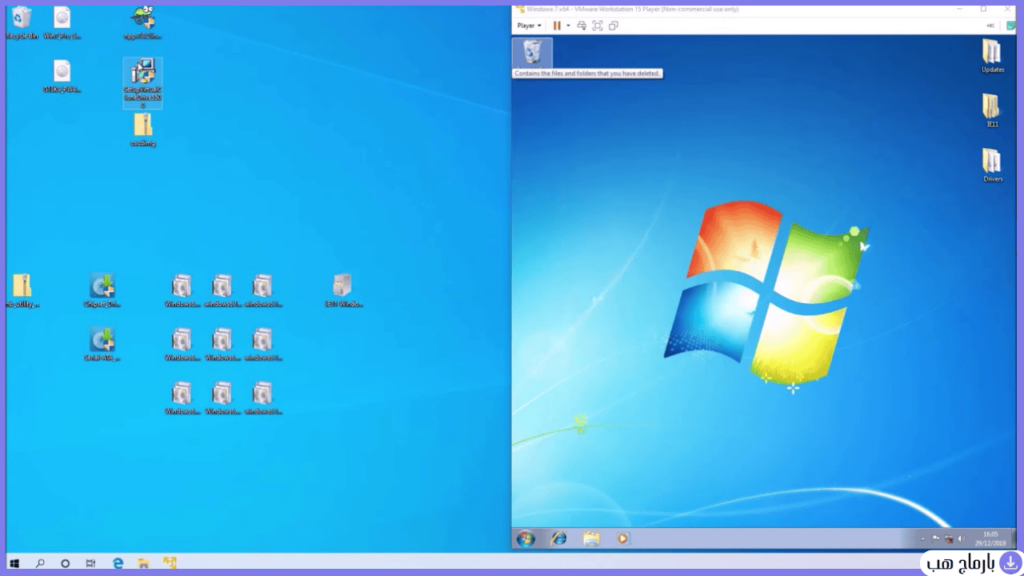1024x576 pixels.
Task: Select the IE11 Windows package icon on host
Action: tap(344, 291)
